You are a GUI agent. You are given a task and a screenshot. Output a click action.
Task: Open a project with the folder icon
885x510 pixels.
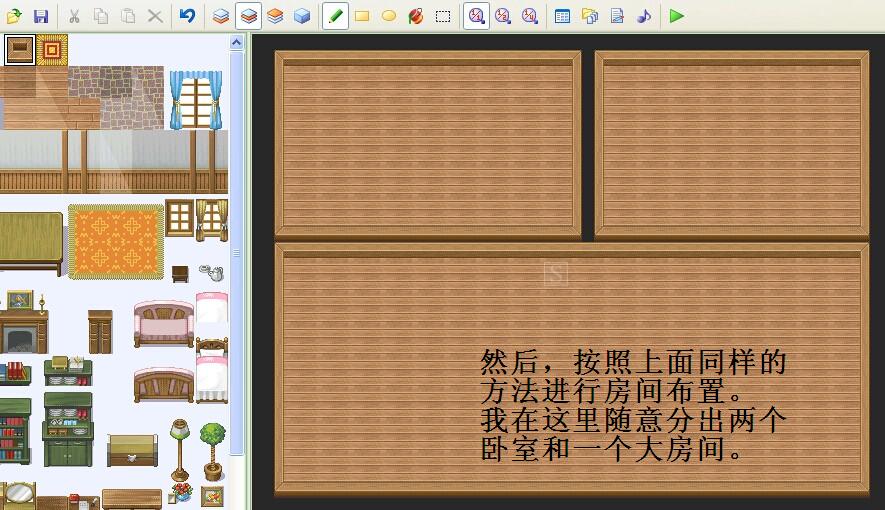14,16
